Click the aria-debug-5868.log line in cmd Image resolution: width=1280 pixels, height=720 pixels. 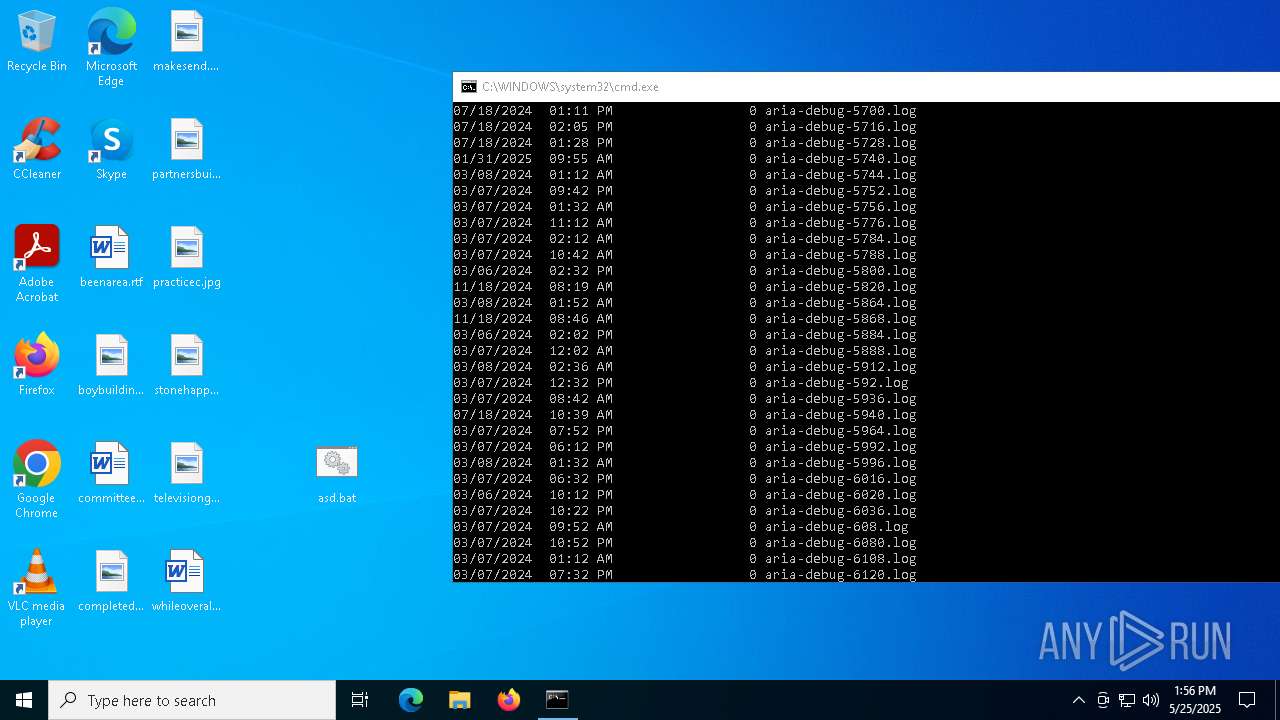[685, 319]
